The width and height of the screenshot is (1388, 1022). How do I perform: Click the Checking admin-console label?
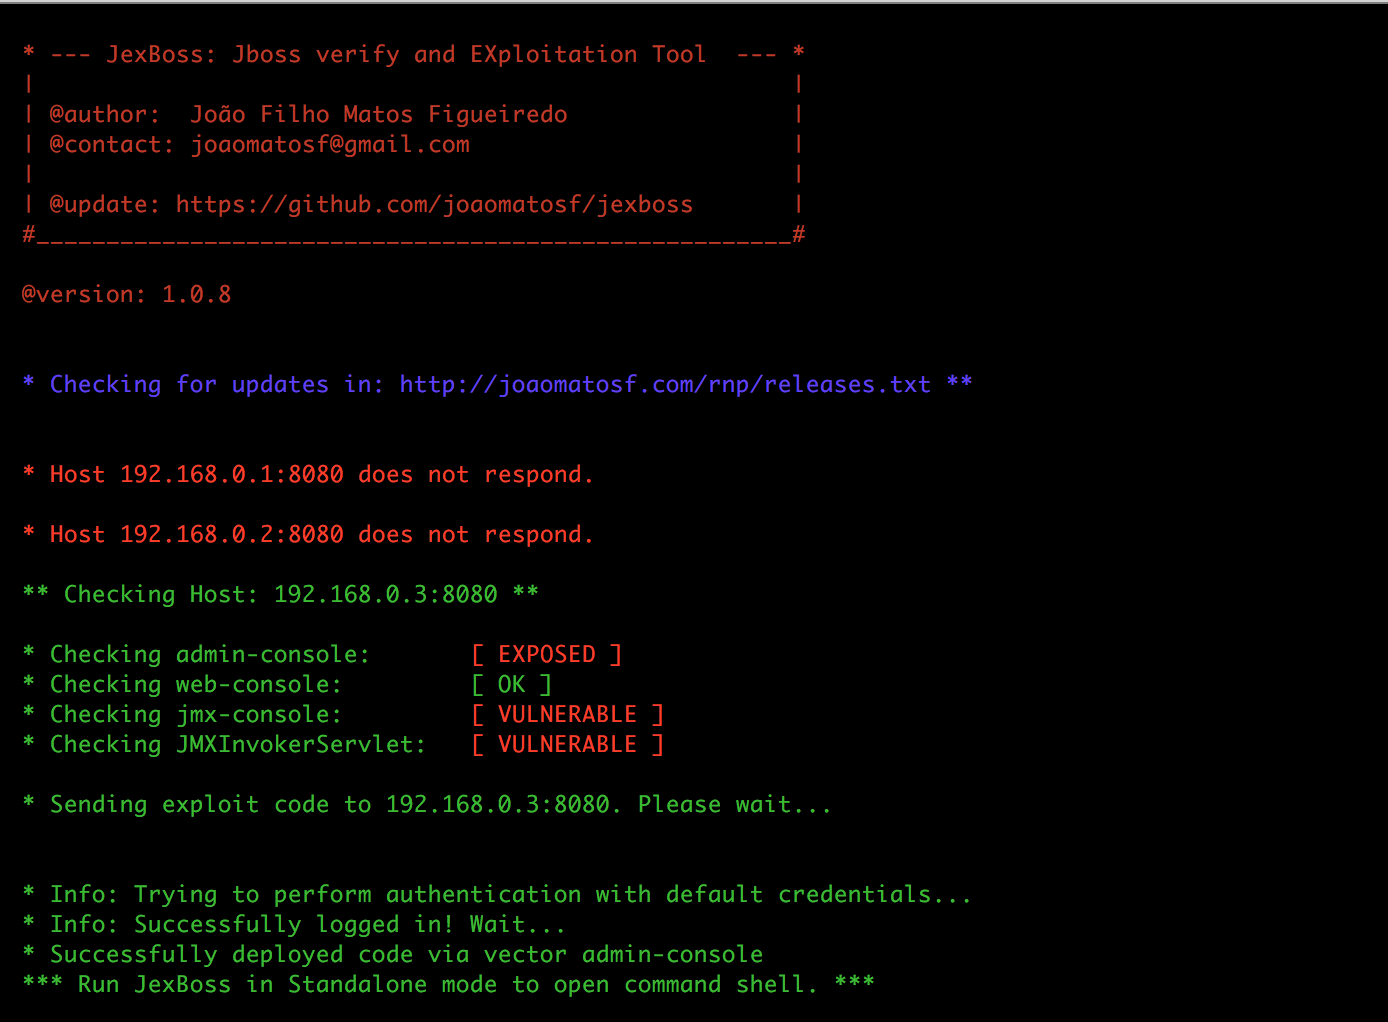[x=209, y=655]
